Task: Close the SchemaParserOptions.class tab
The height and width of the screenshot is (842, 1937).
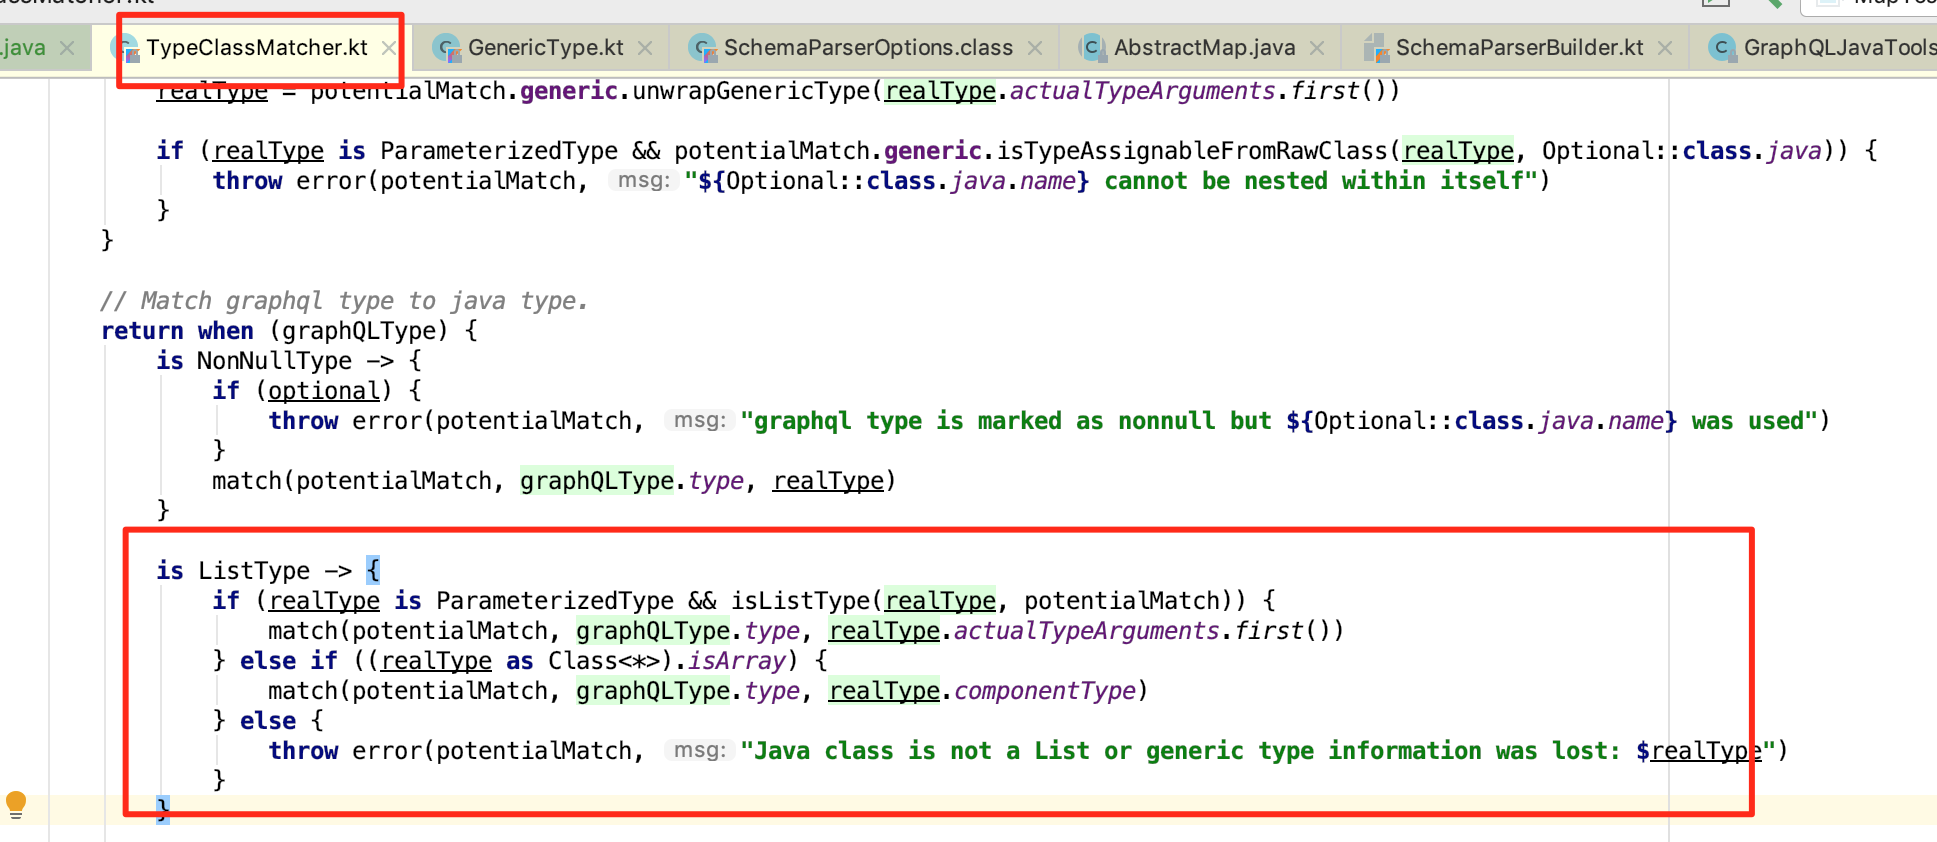Action: pos(1035,48)
